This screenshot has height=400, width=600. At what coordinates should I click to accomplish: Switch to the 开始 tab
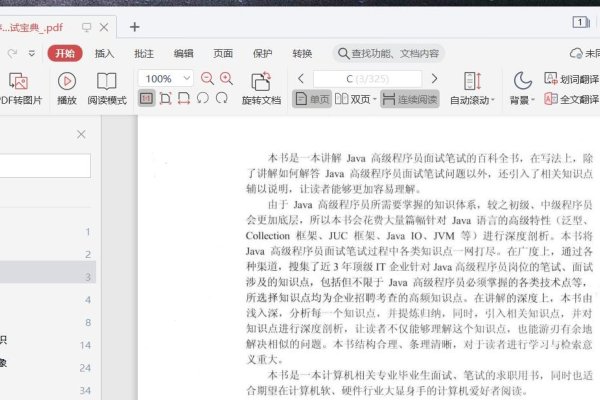[65, 53]
